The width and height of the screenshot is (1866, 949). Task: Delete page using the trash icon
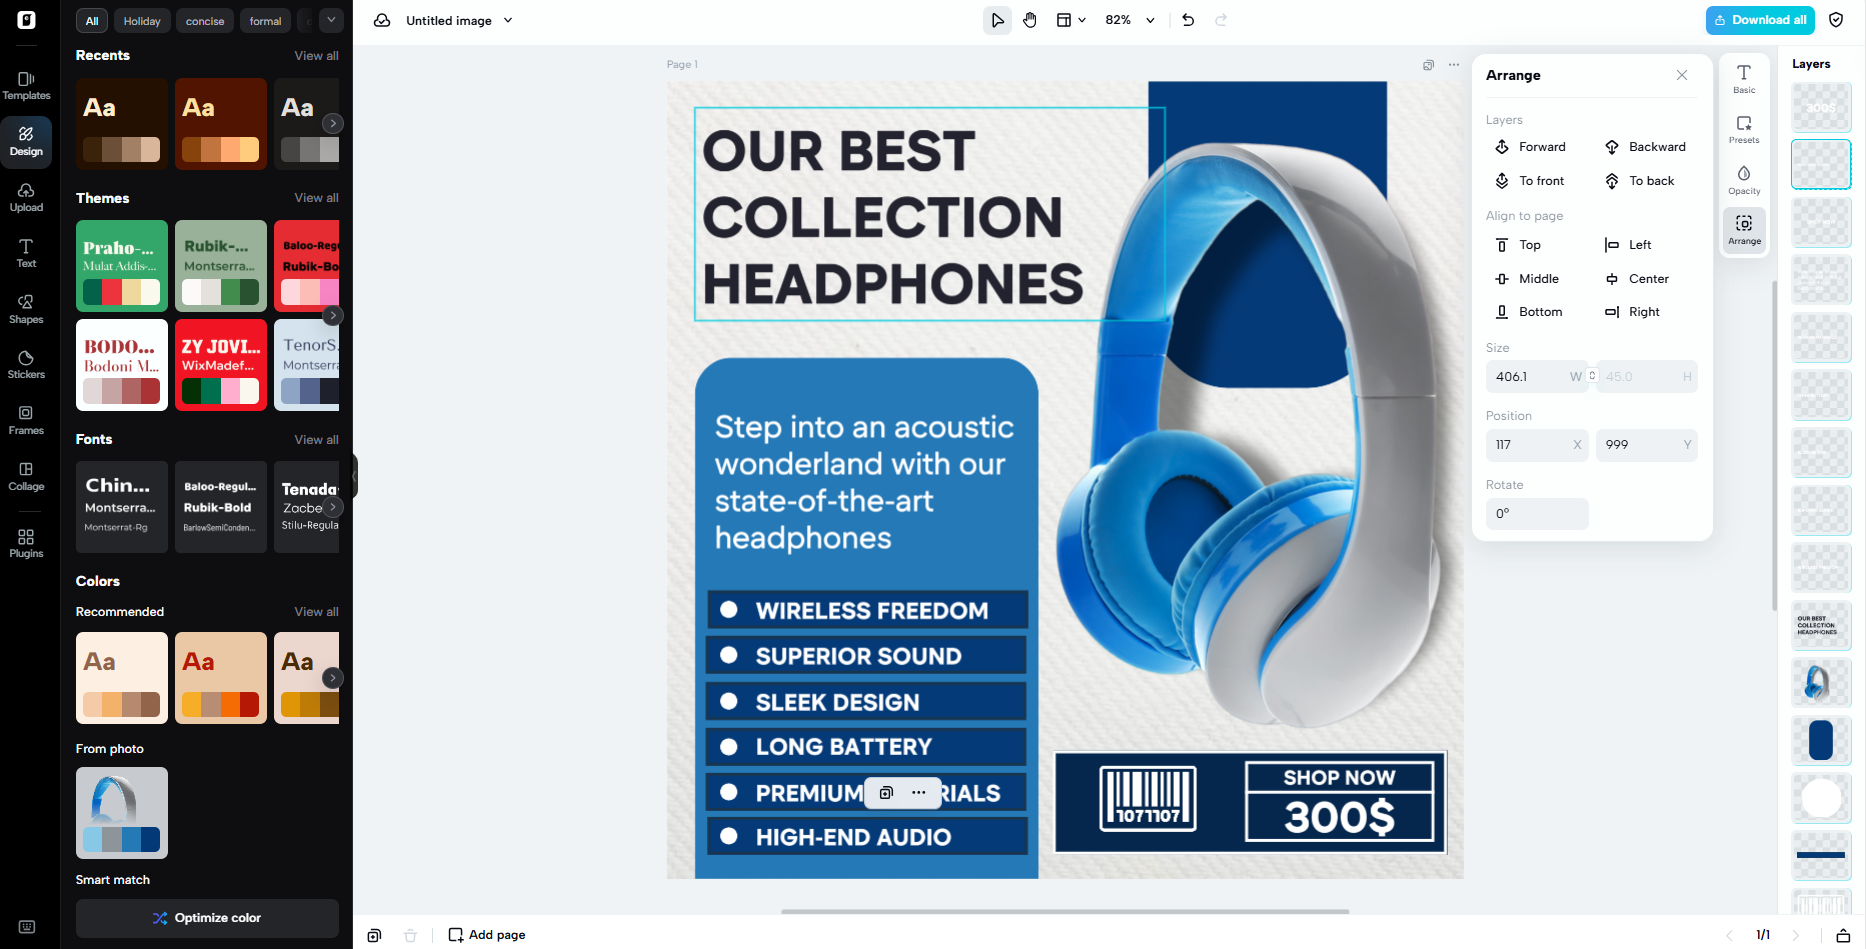click(410, 935)
